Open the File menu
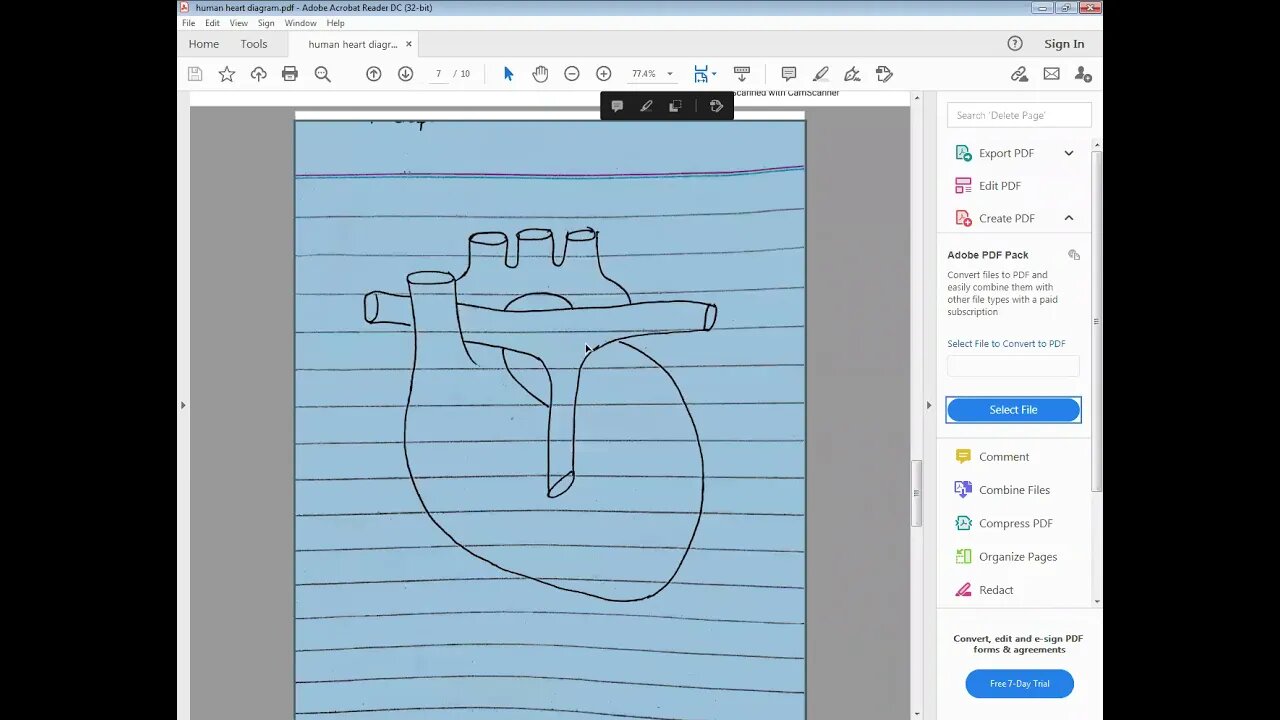 (188, 23)
